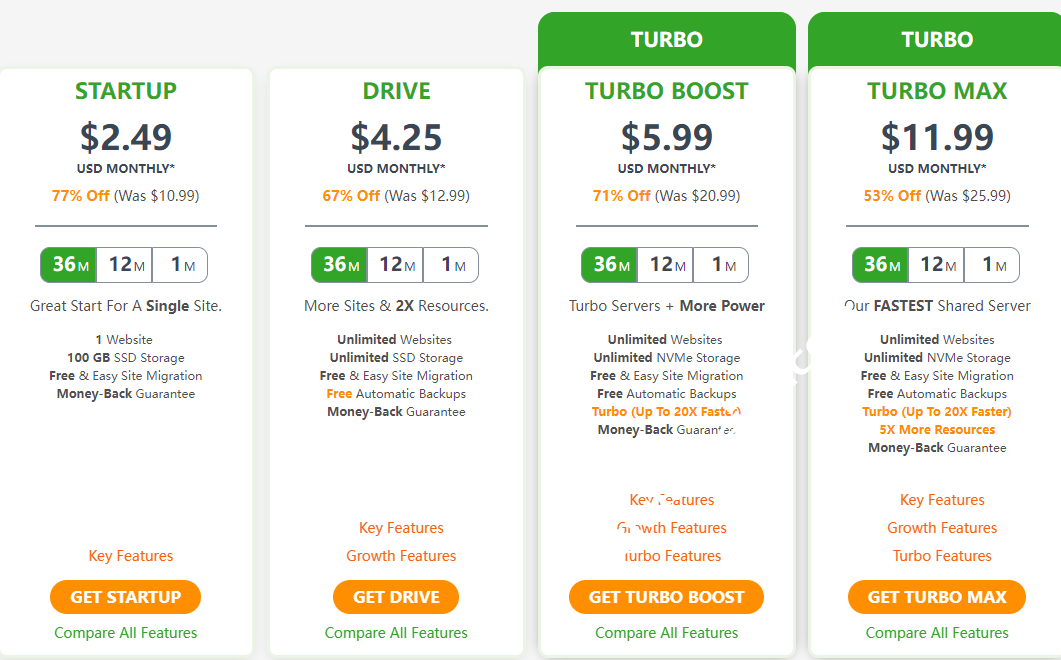Open Growth Features for Turbo Max

tap(942, 528)
